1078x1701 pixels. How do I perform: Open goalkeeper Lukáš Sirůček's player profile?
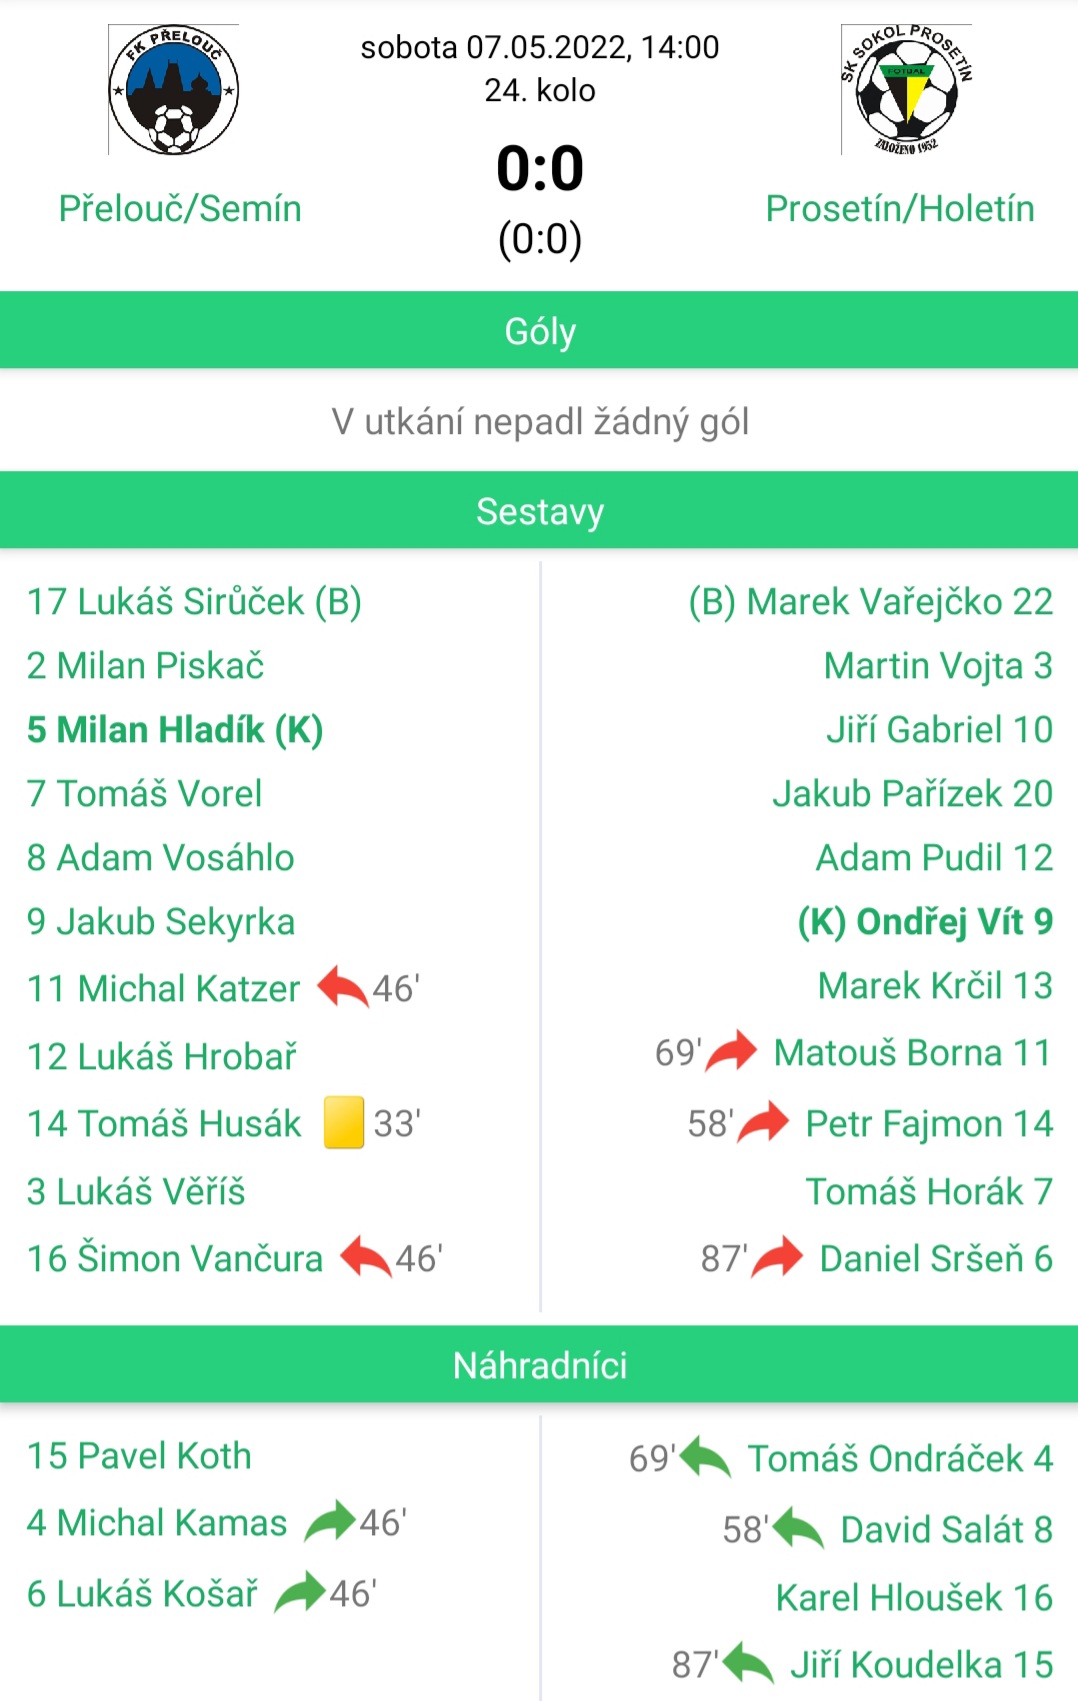click(x=194, y=602)
